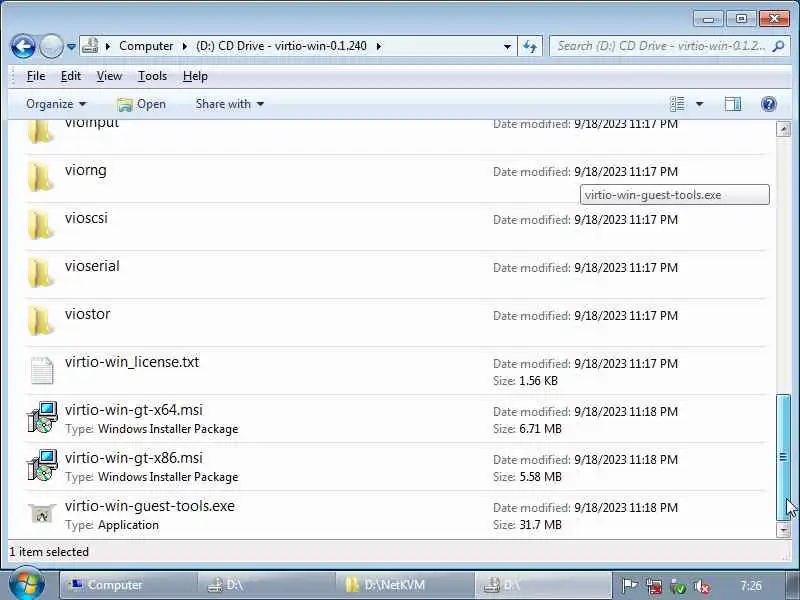
Task: Open the View menu
Action: [109, 76]
